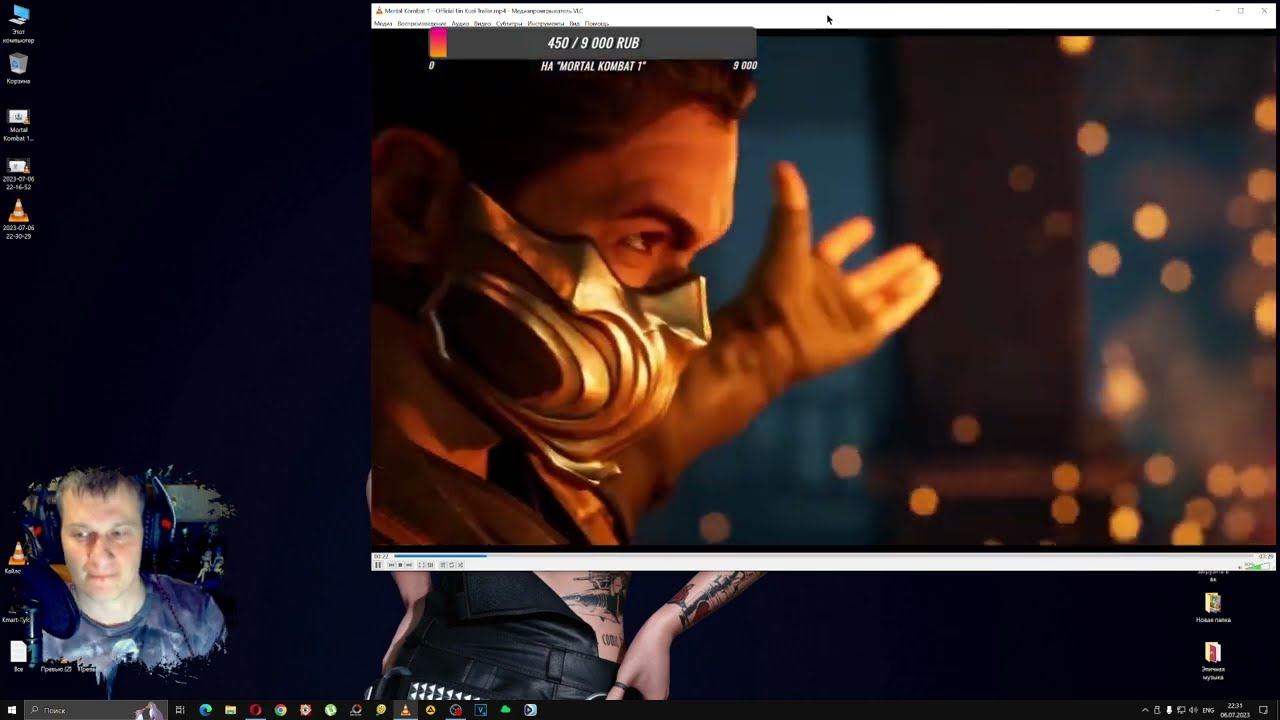Open the Воспроизведение menu in VLC
The image size is (1280, 720).
tap(422, 23)
